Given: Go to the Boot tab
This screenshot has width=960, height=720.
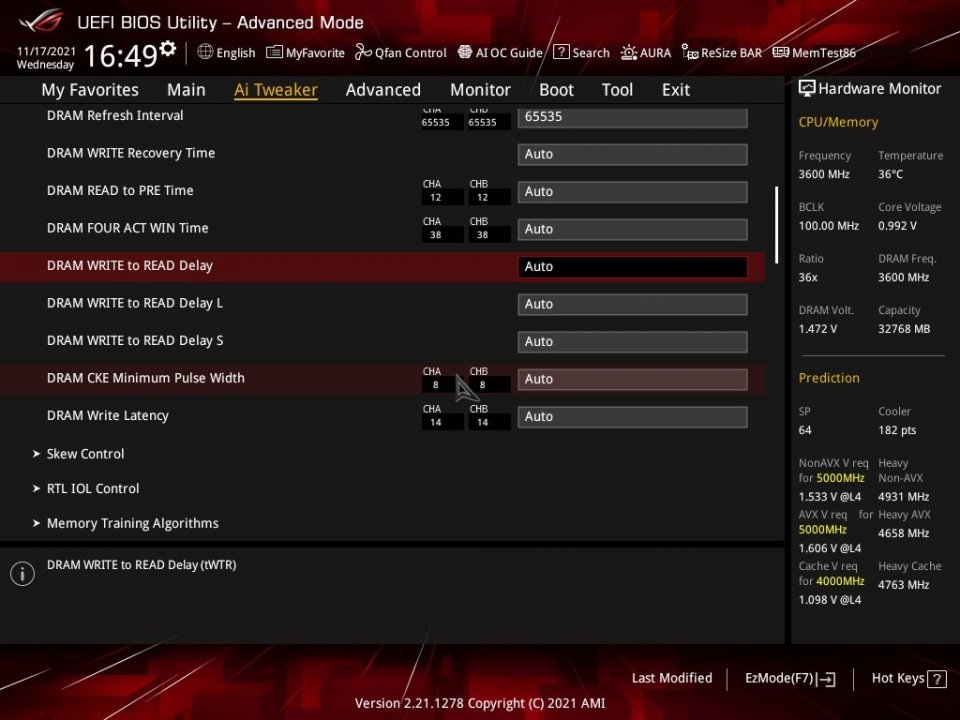Looking at the screenshot, I should tap(556, 90).
